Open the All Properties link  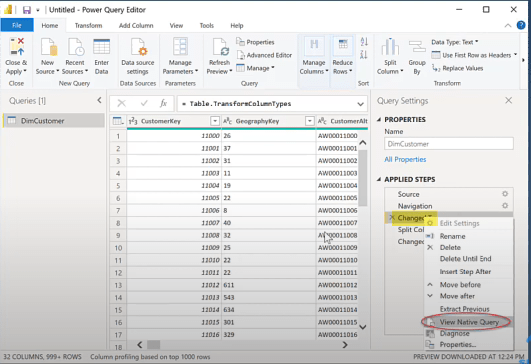405,159
